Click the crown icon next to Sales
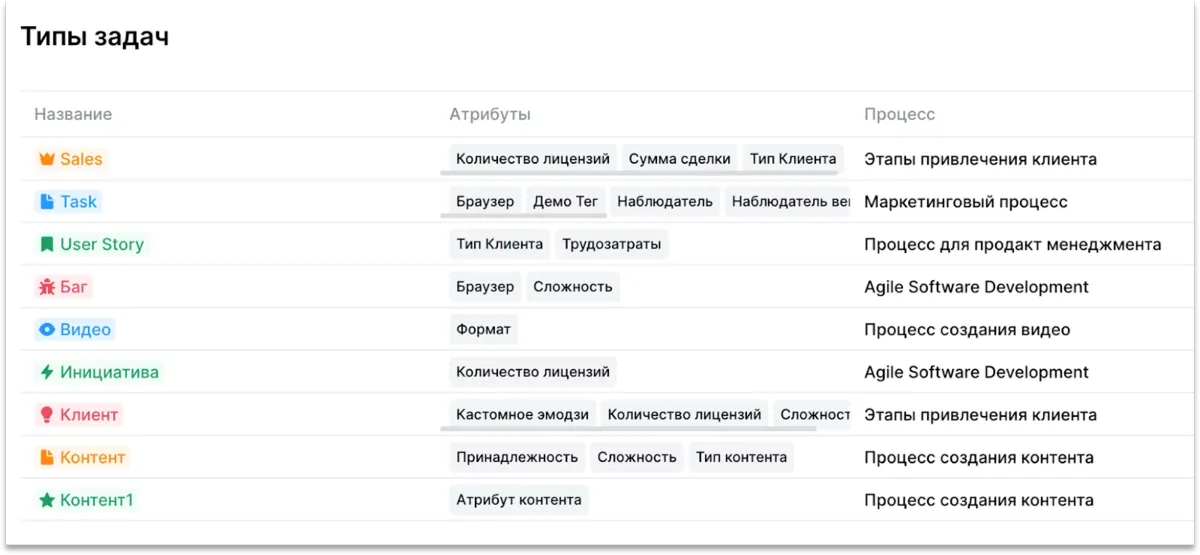This screenshot has width=1200, height=555. 46,159
